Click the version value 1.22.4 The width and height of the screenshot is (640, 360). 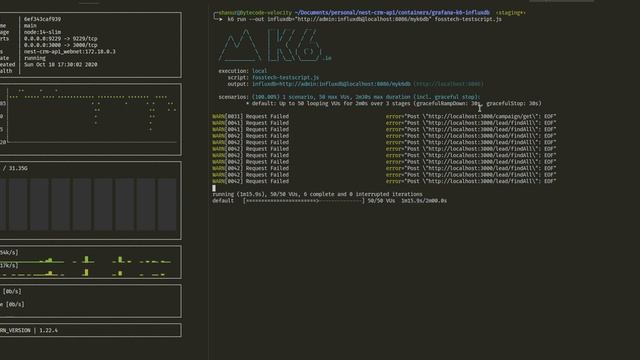[49, 331]
